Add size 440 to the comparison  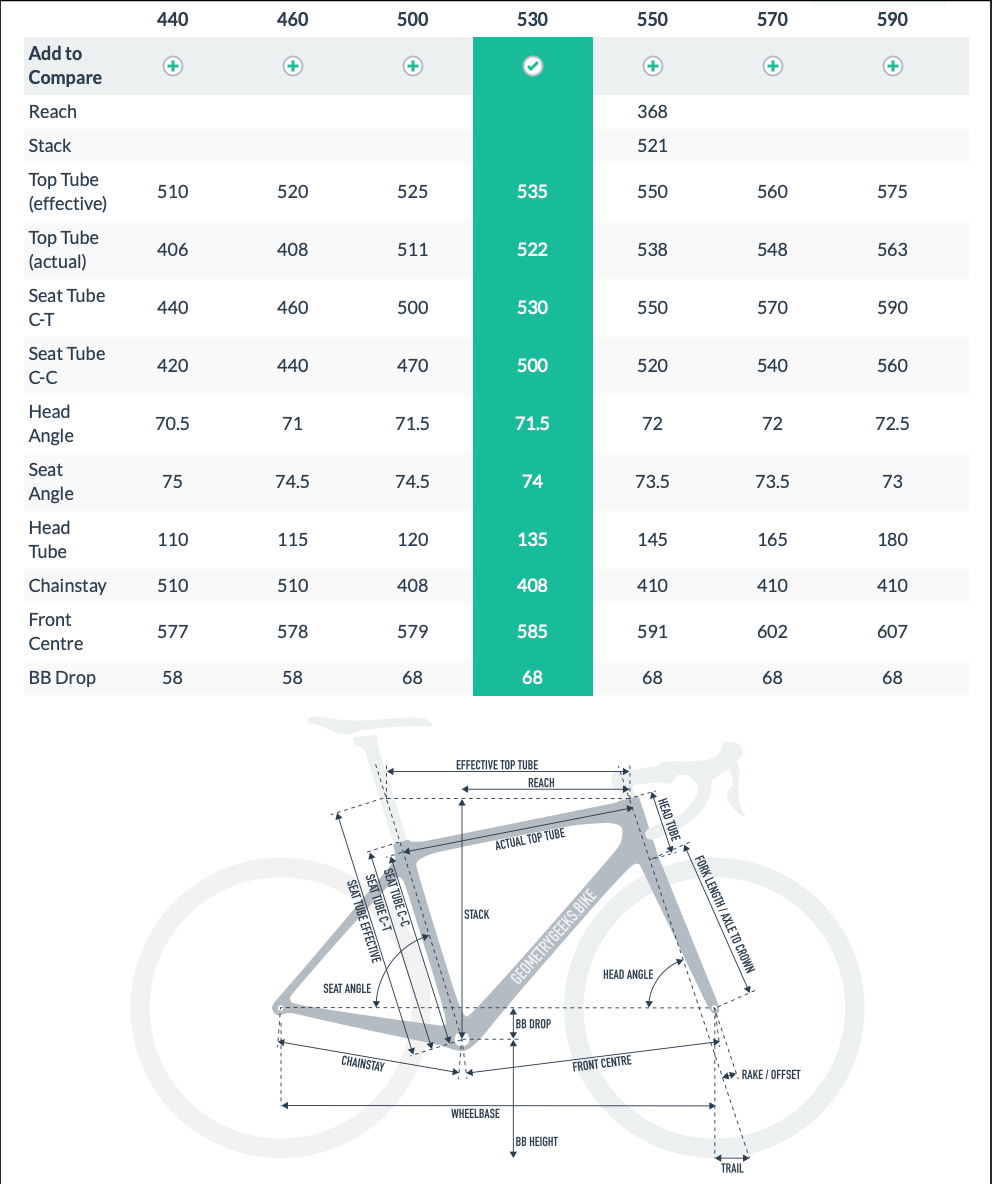172,66
